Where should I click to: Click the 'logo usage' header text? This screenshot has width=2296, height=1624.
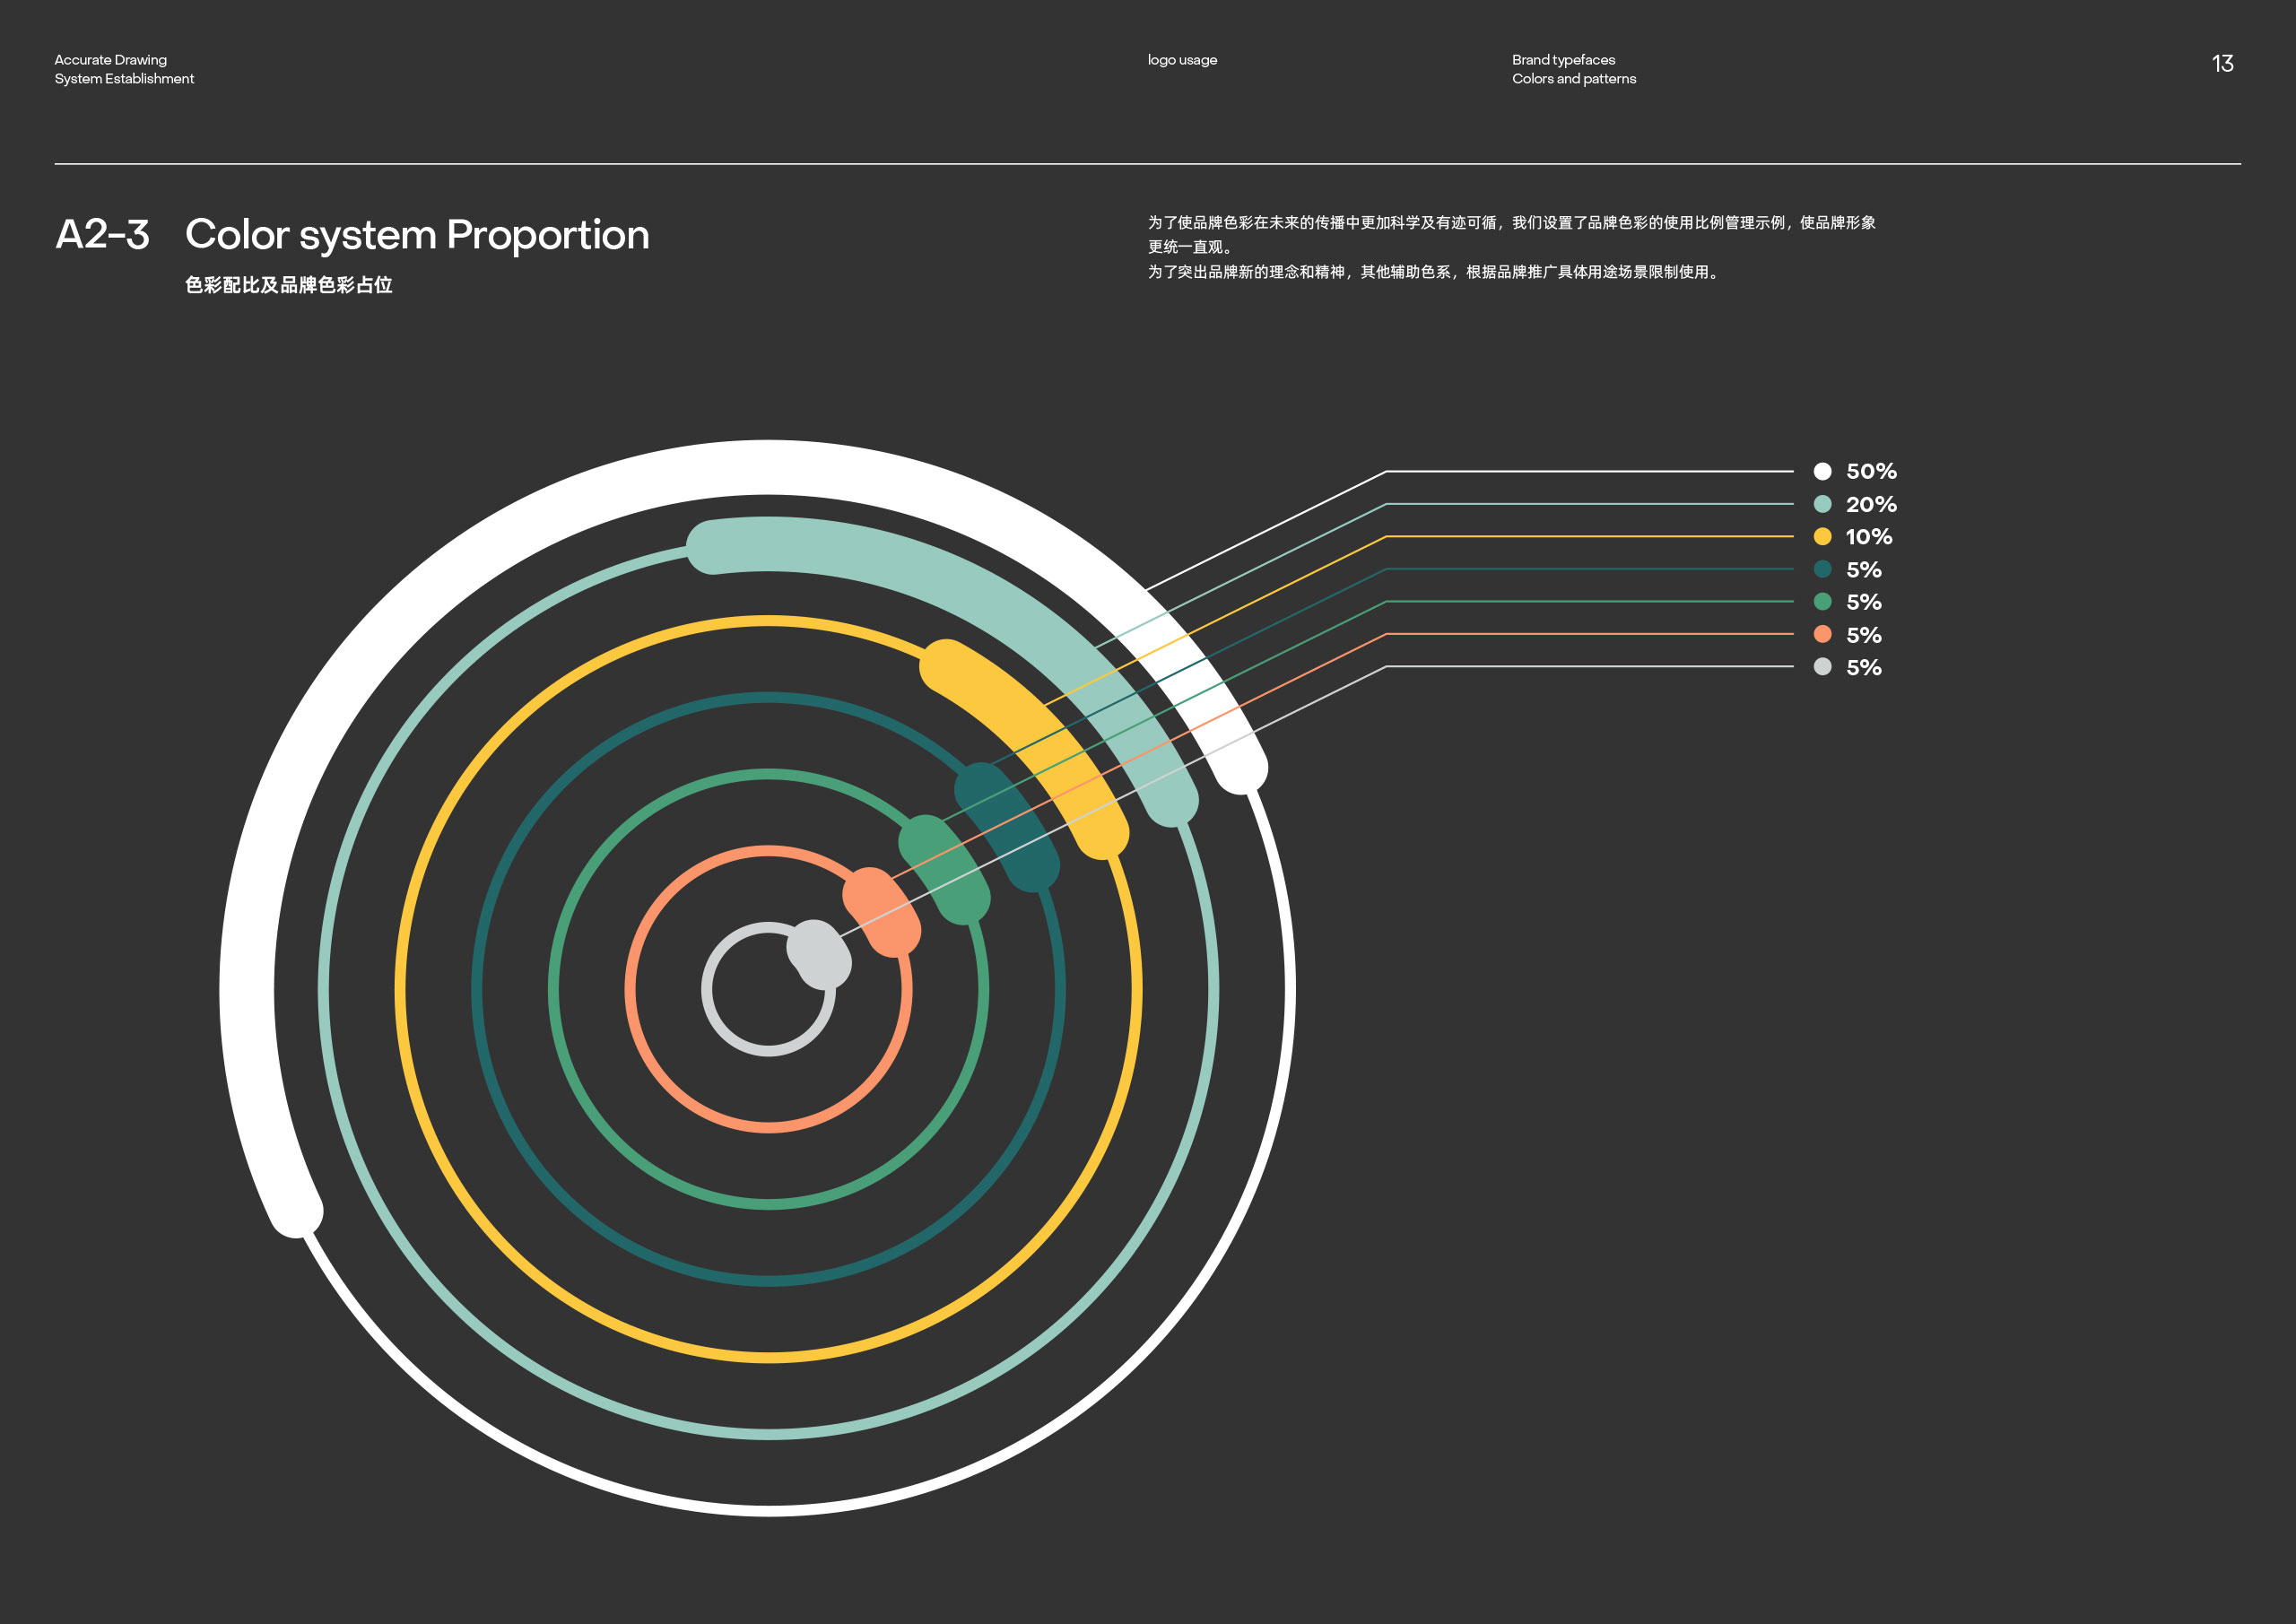[x=1182, y=60]
